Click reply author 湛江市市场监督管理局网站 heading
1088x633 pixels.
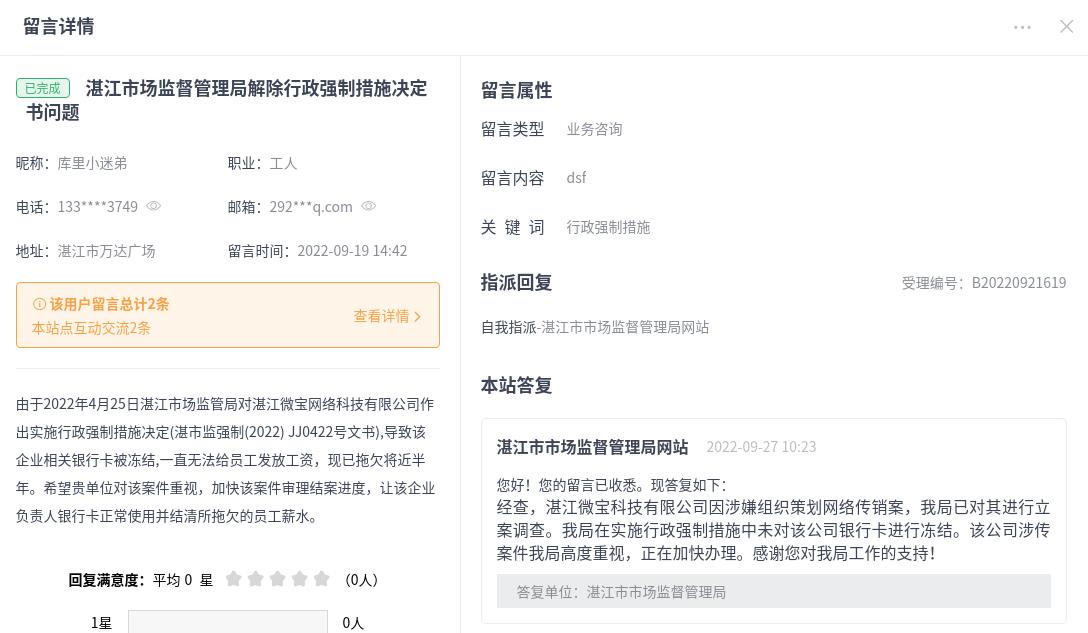click(x=592, y=447)
